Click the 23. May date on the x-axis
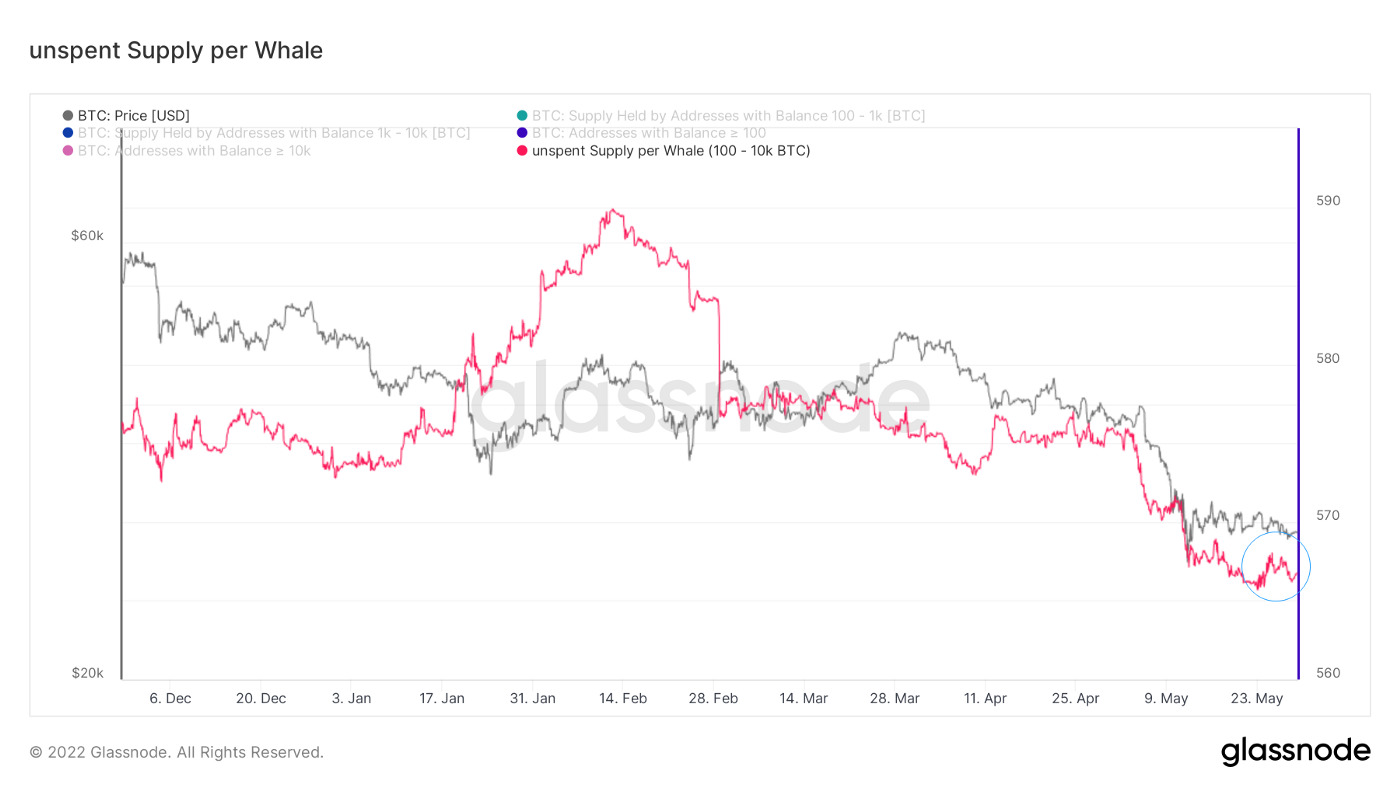1400x787 pixels. click(1256, 698)
